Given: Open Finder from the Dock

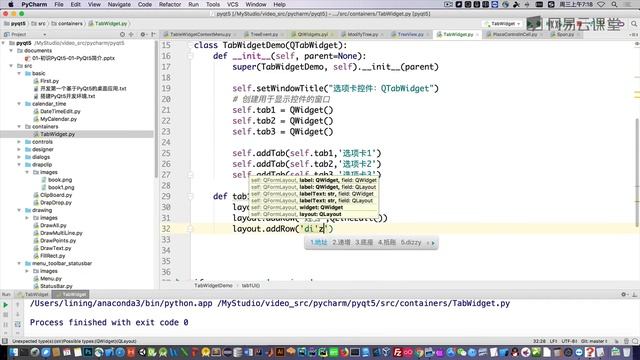Looking at the screenshot, I should (14, 352).
